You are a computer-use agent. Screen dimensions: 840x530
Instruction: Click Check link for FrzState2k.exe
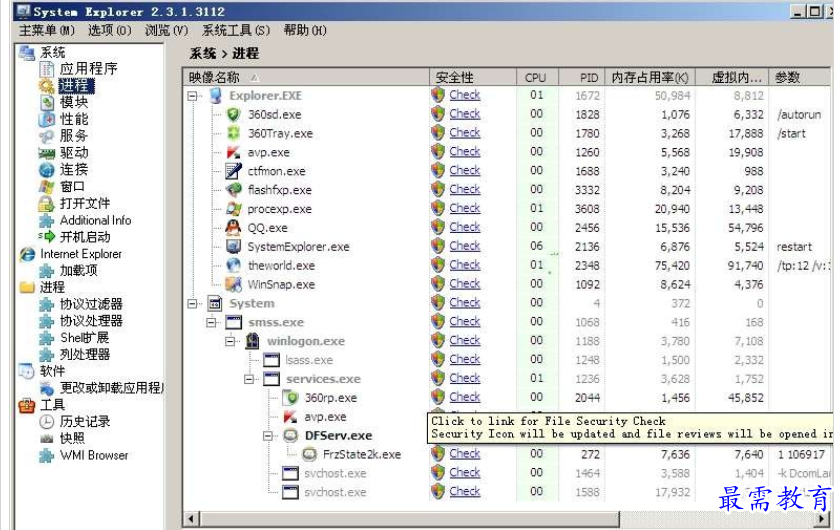(x=464, y=453)
